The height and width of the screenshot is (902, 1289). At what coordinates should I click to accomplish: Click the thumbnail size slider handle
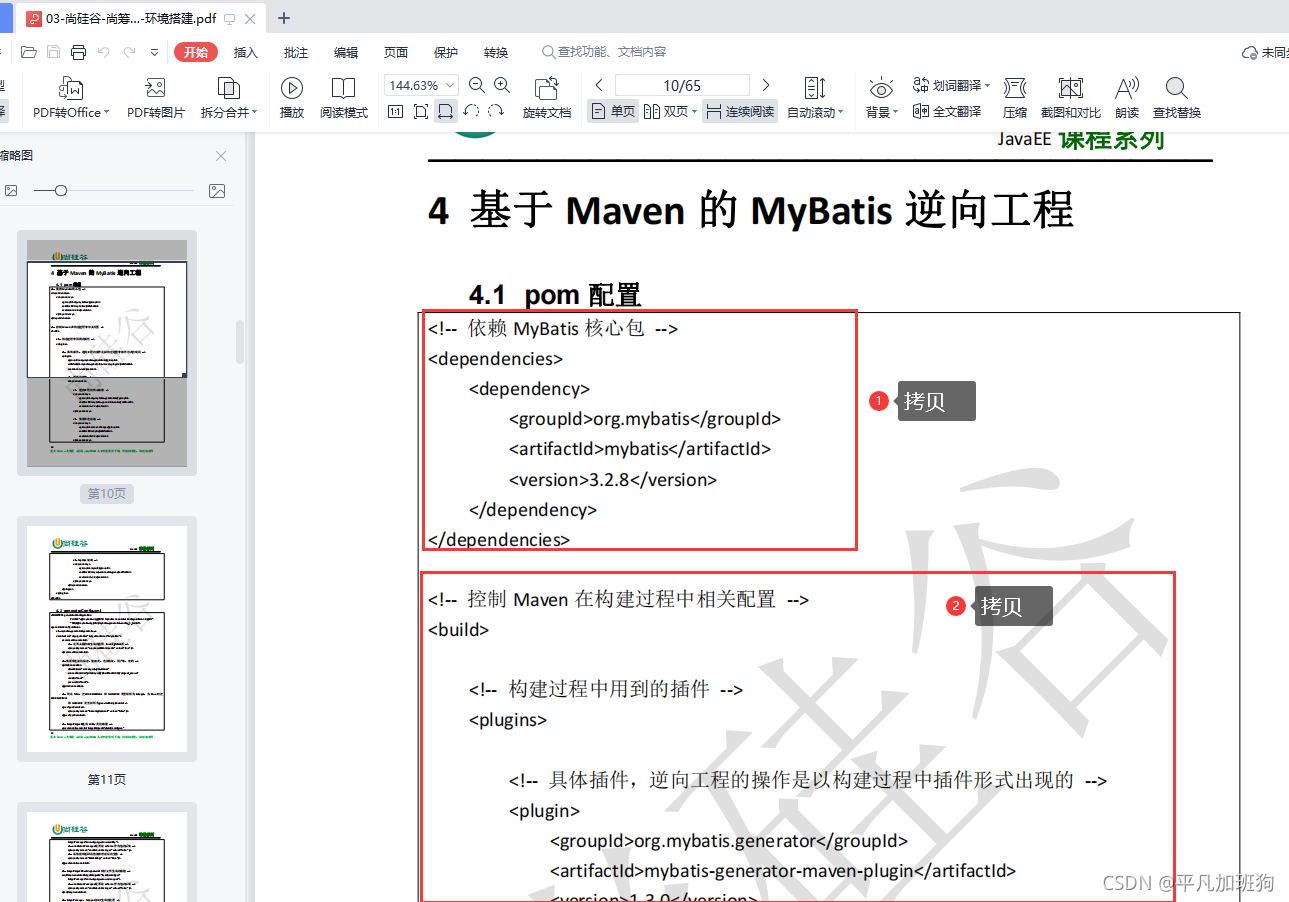pos(61,190)
